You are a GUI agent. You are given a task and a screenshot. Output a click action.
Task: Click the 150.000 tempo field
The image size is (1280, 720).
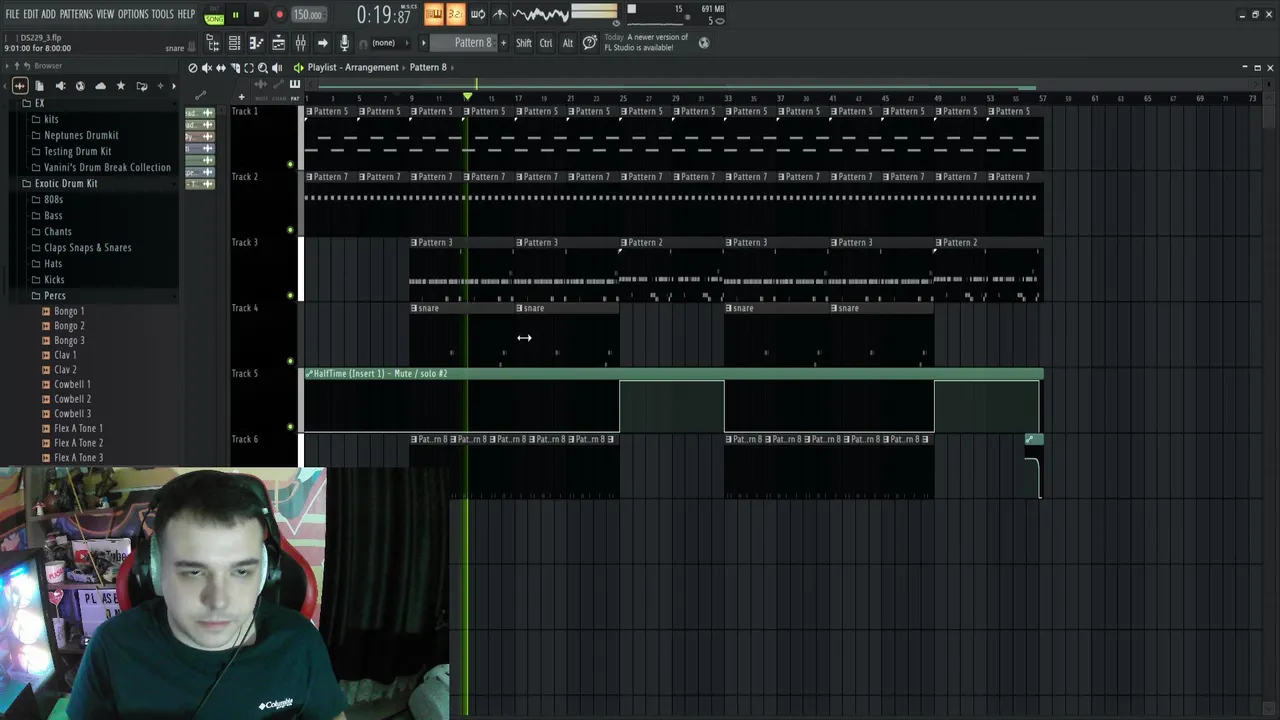pos(308,15)
